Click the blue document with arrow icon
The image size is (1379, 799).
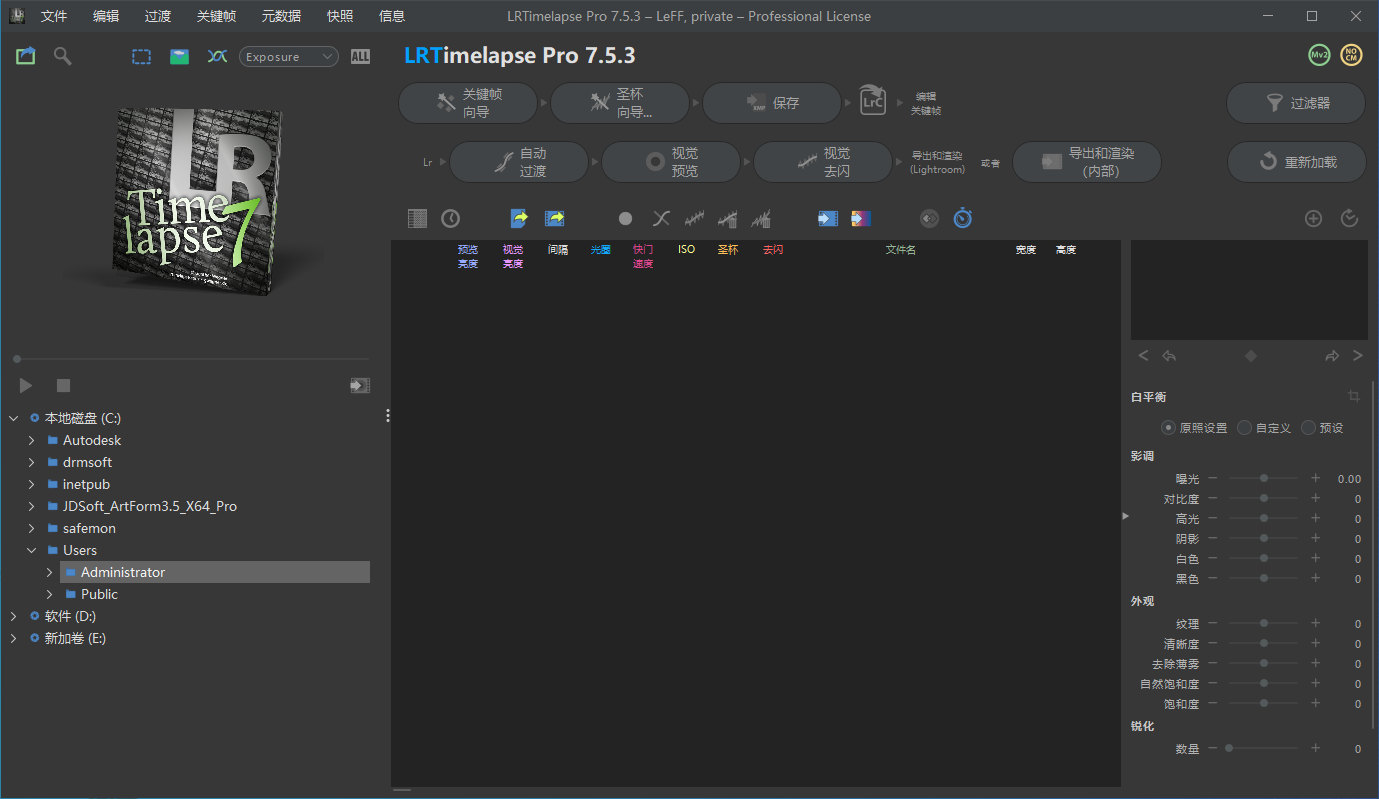point(519,218)
